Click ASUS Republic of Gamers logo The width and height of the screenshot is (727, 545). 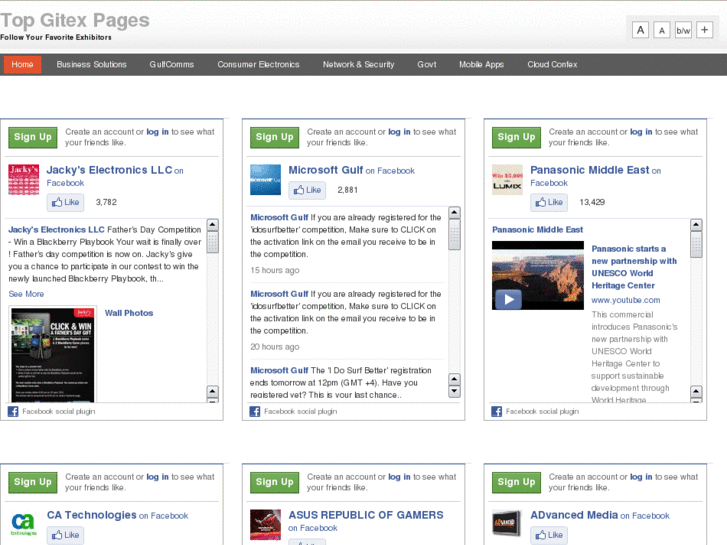tap(266, 525)
